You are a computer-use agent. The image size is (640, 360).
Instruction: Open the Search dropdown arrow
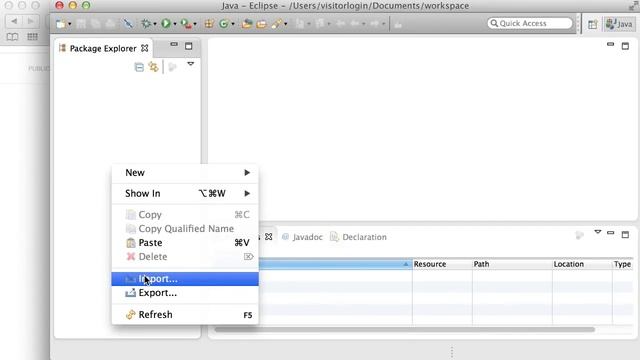coord(285,24)
